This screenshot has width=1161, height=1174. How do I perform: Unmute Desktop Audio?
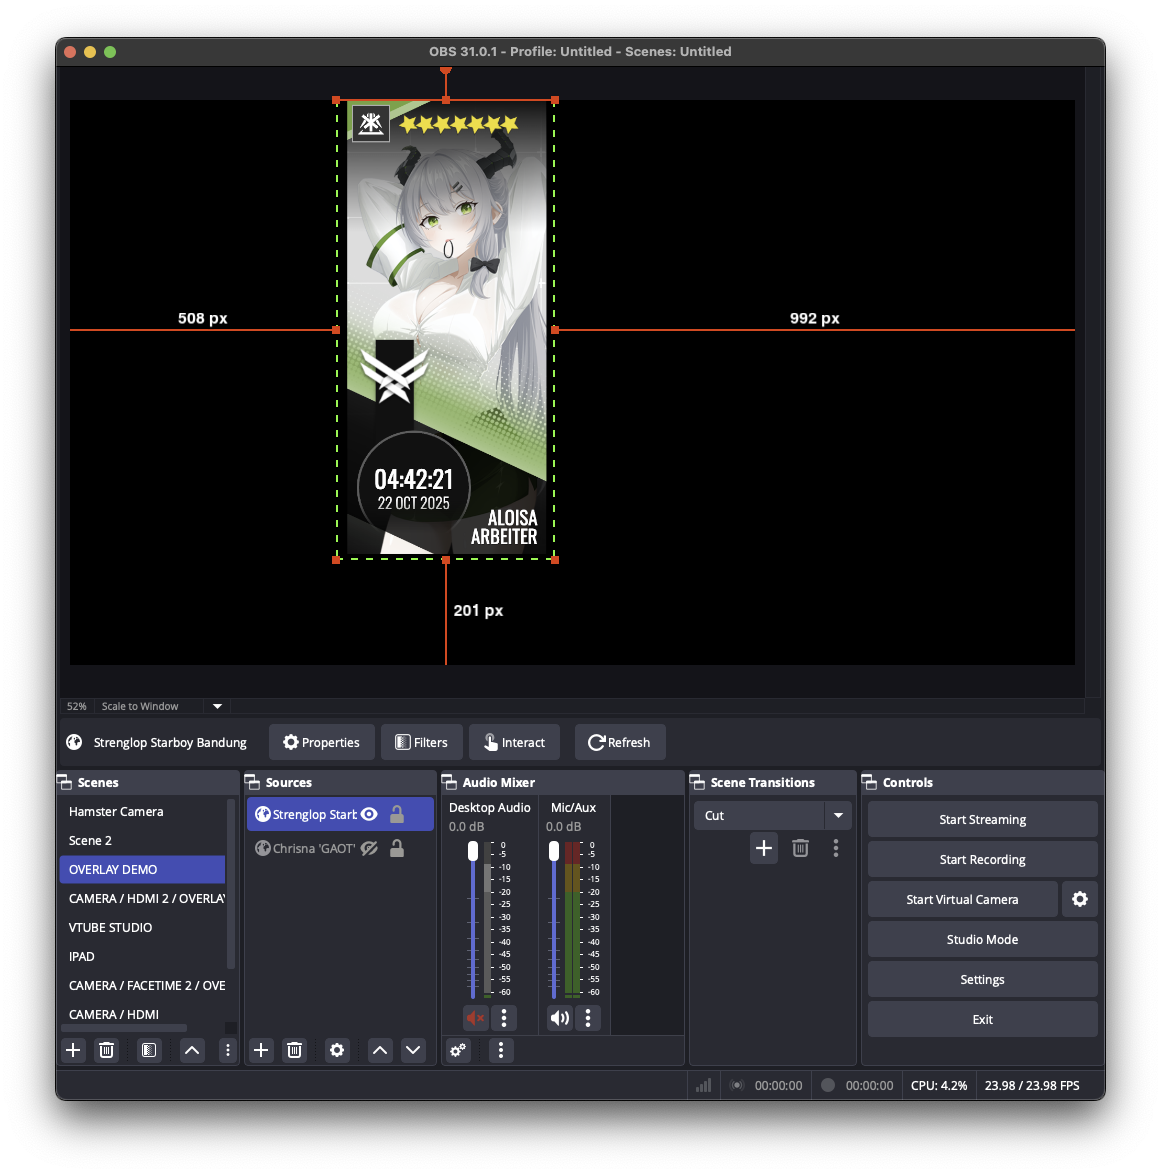(x=475, y=1018)
